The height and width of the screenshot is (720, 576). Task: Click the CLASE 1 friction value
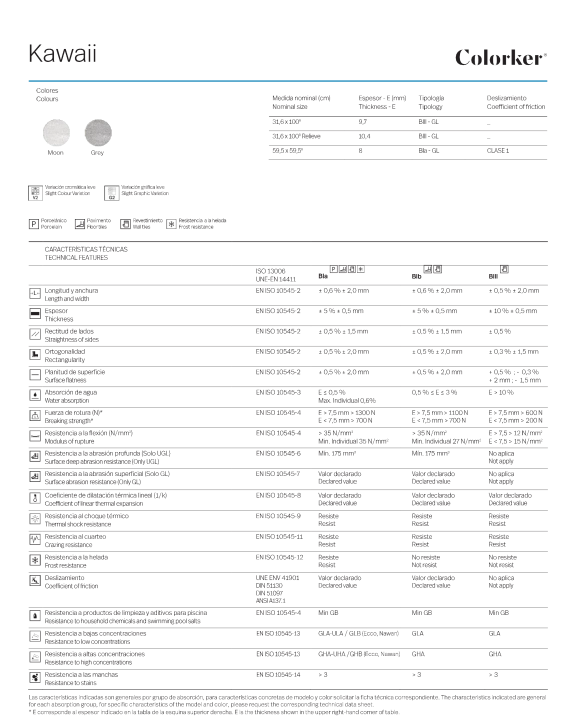[498, 151]
